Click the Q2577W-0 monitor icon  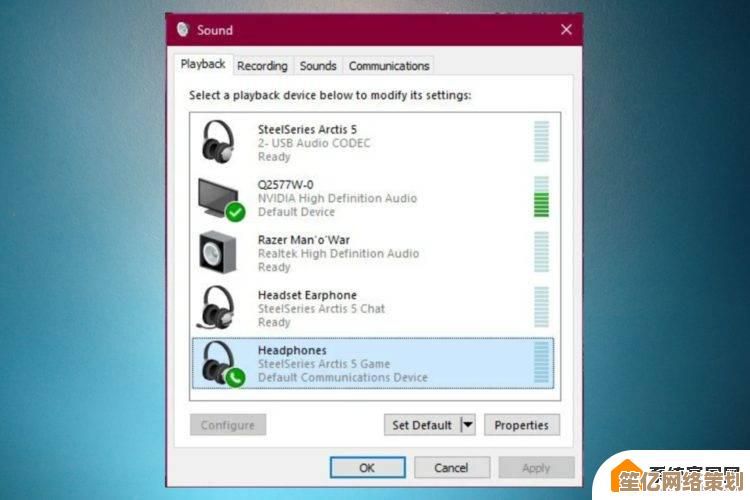tap(221, 200)
